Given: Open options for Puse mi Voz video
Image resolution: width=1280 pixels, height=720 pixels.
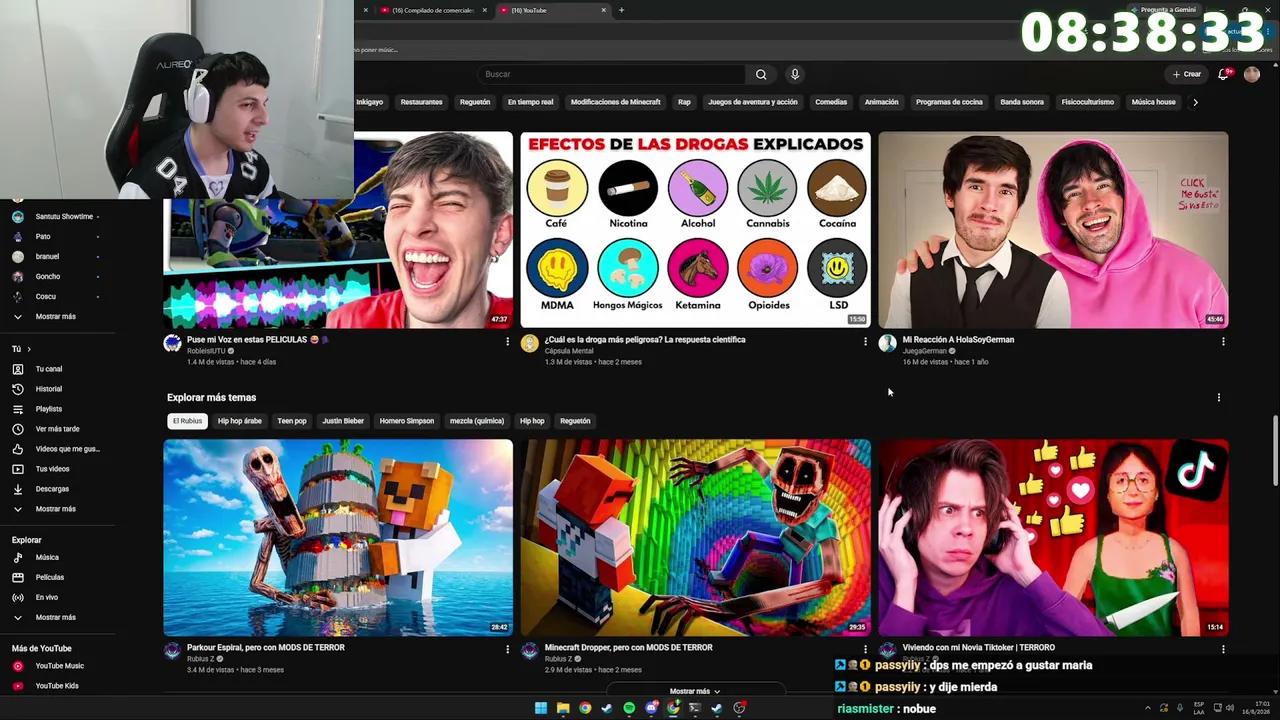Looking at the screenshot, I should [507, 341].
